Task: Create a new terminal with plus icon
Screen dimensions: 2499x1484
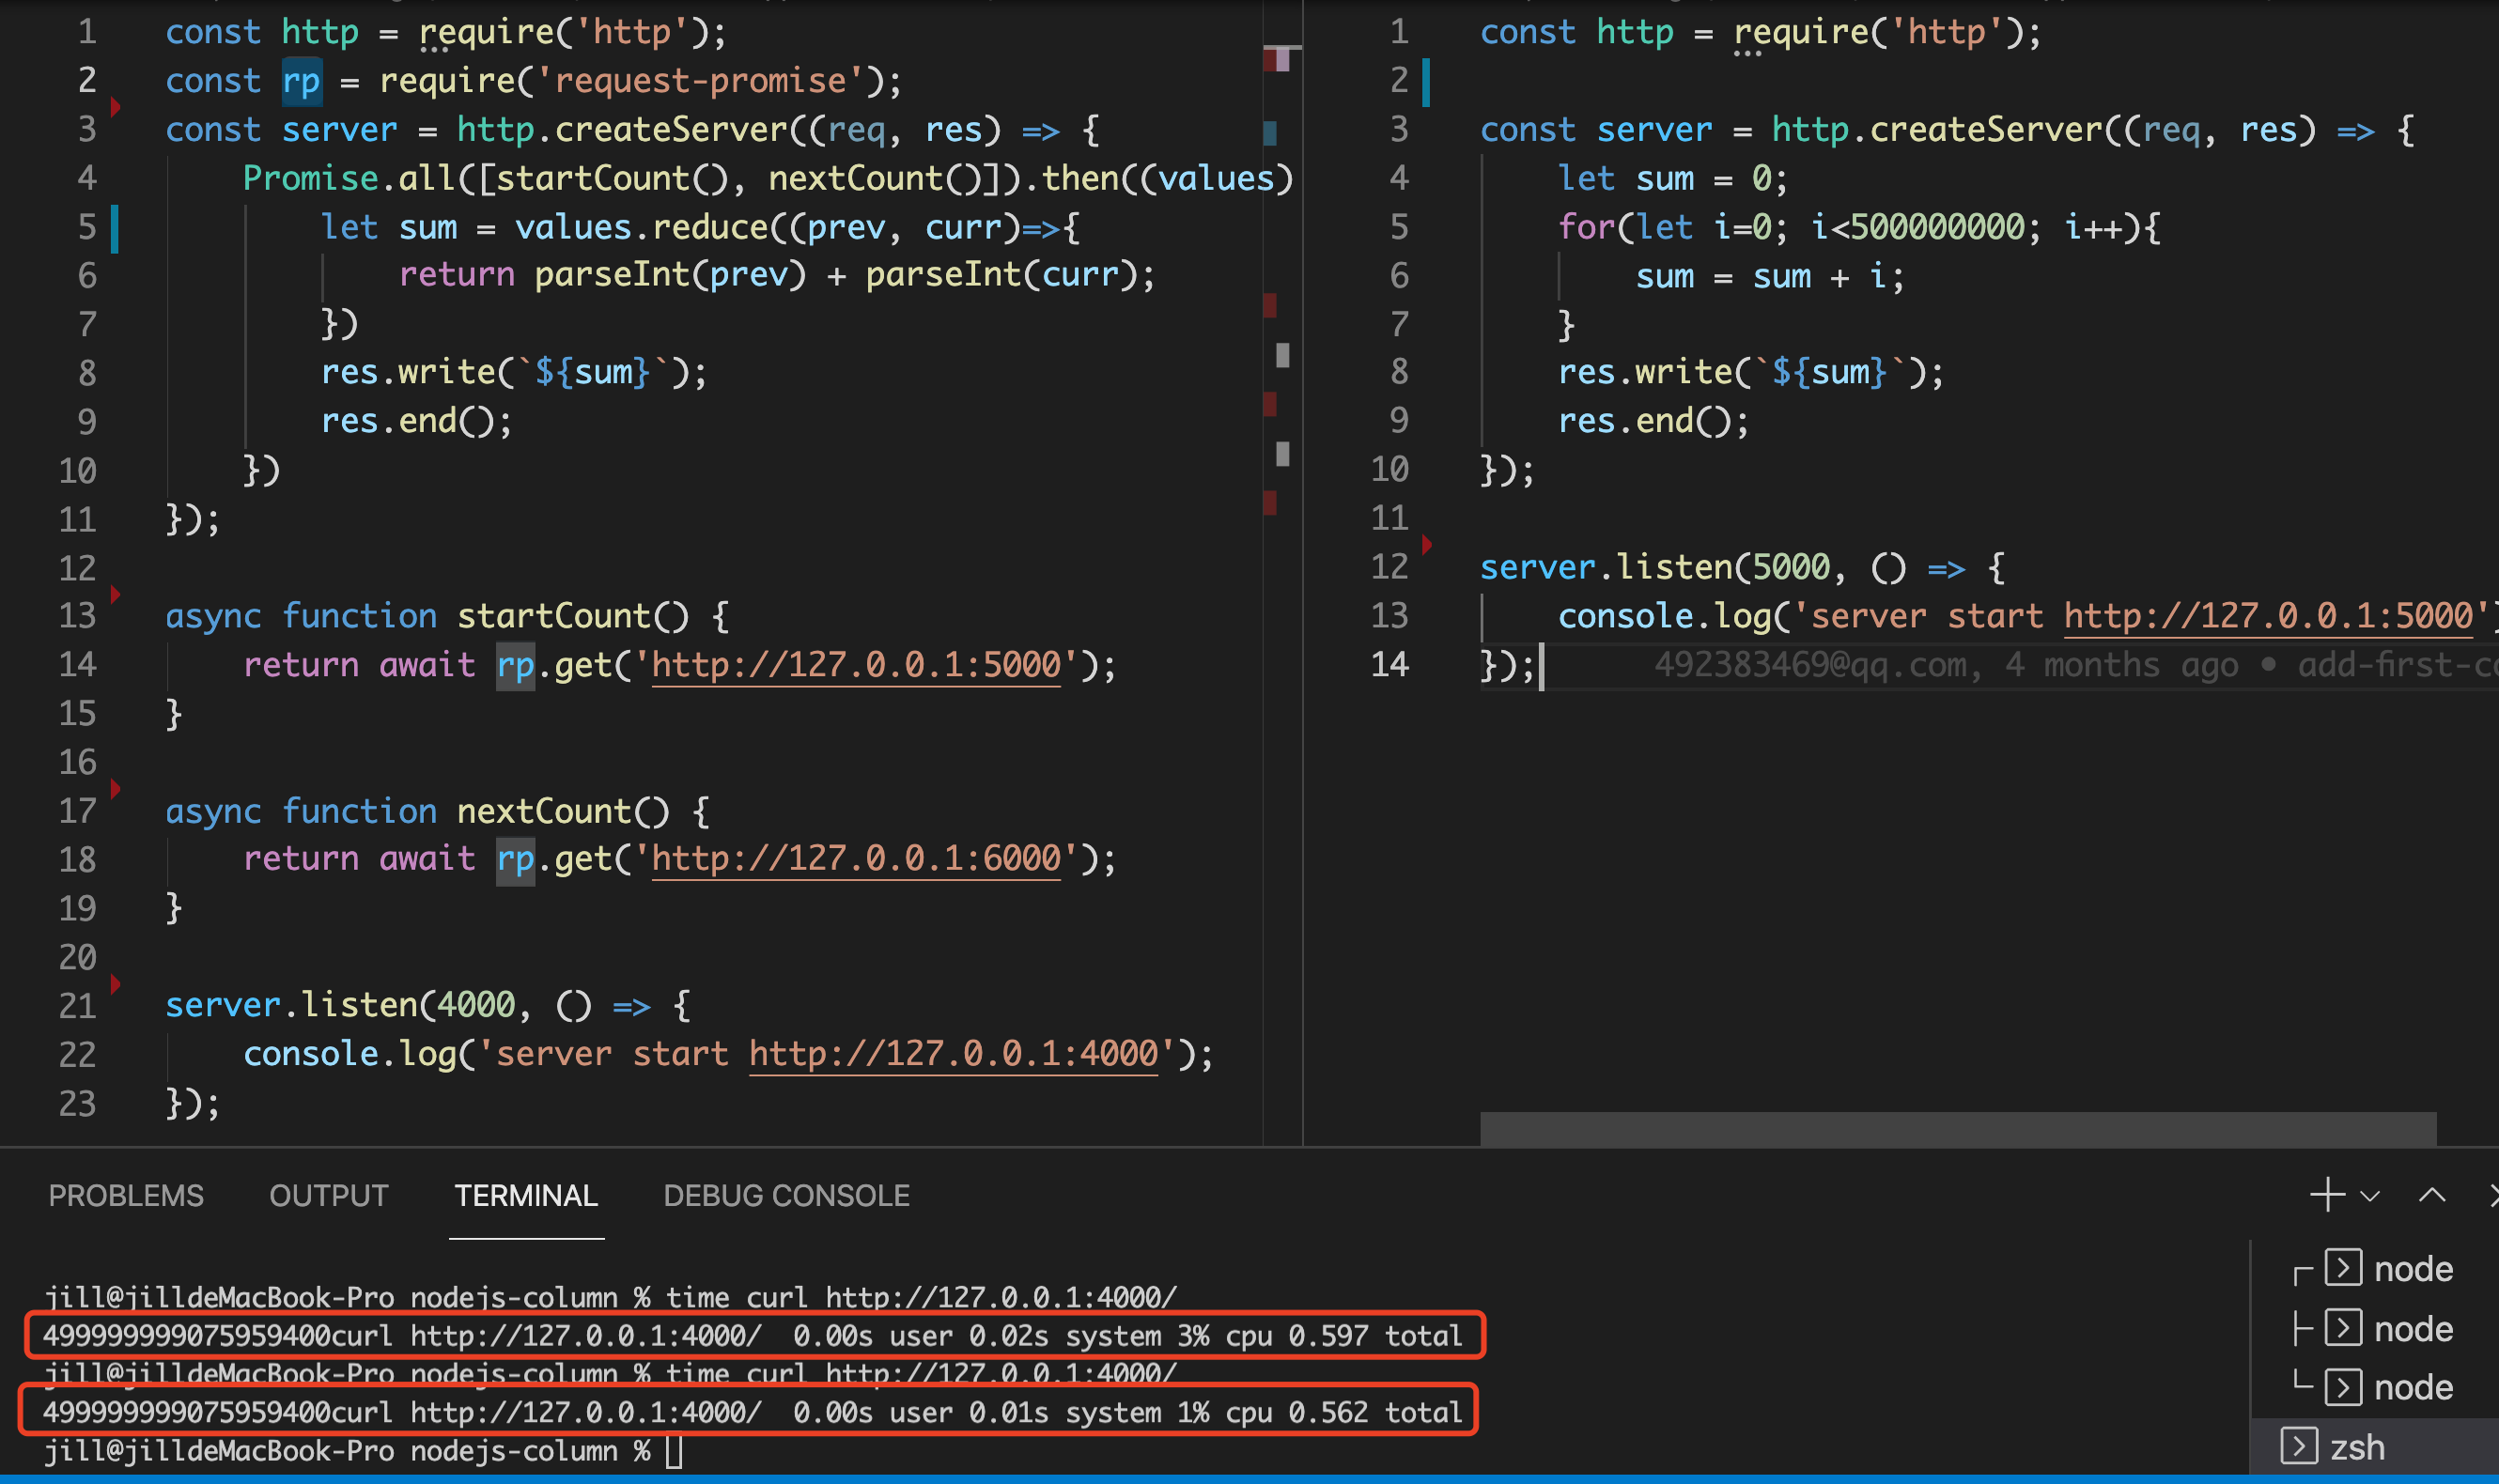Action: [2327, 1194]
